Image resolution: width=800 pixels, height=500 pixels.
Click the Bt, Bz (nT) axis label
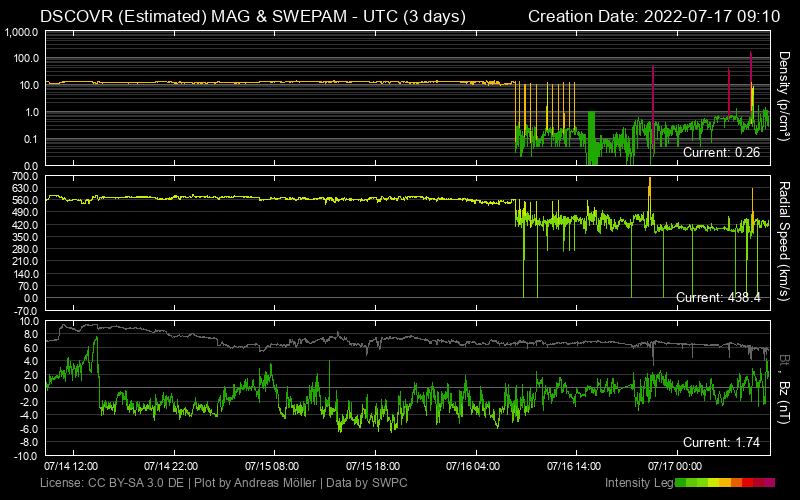784,389
